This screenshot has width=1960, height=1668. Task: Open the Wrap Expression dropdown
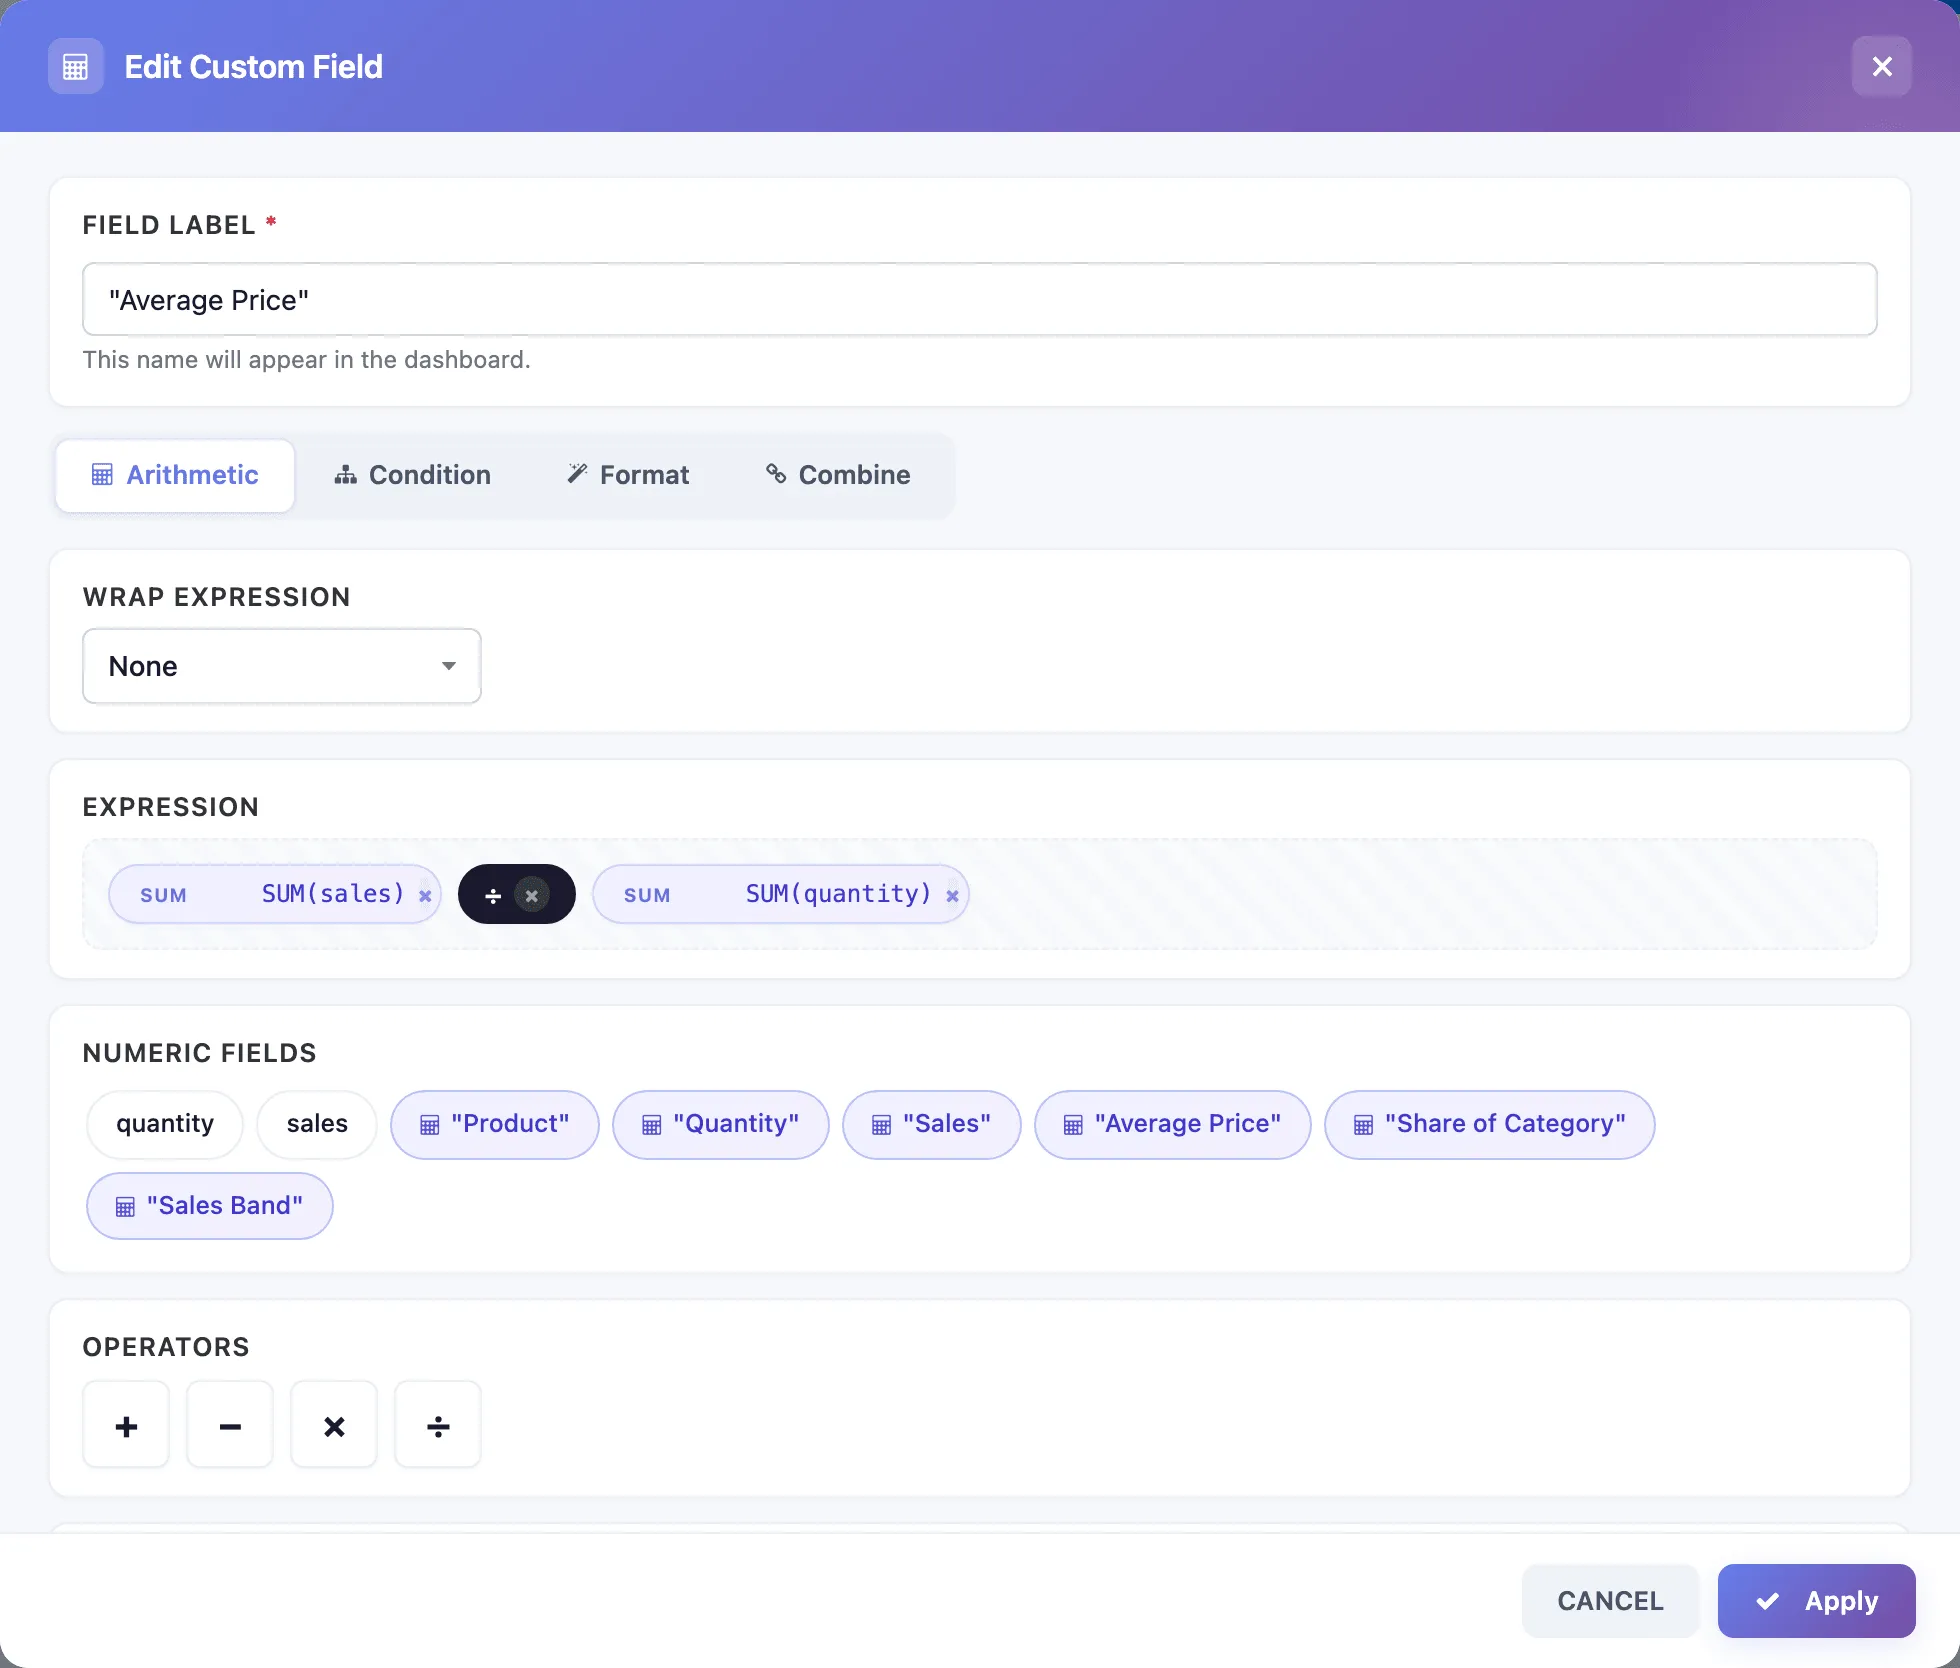[282, 666]
